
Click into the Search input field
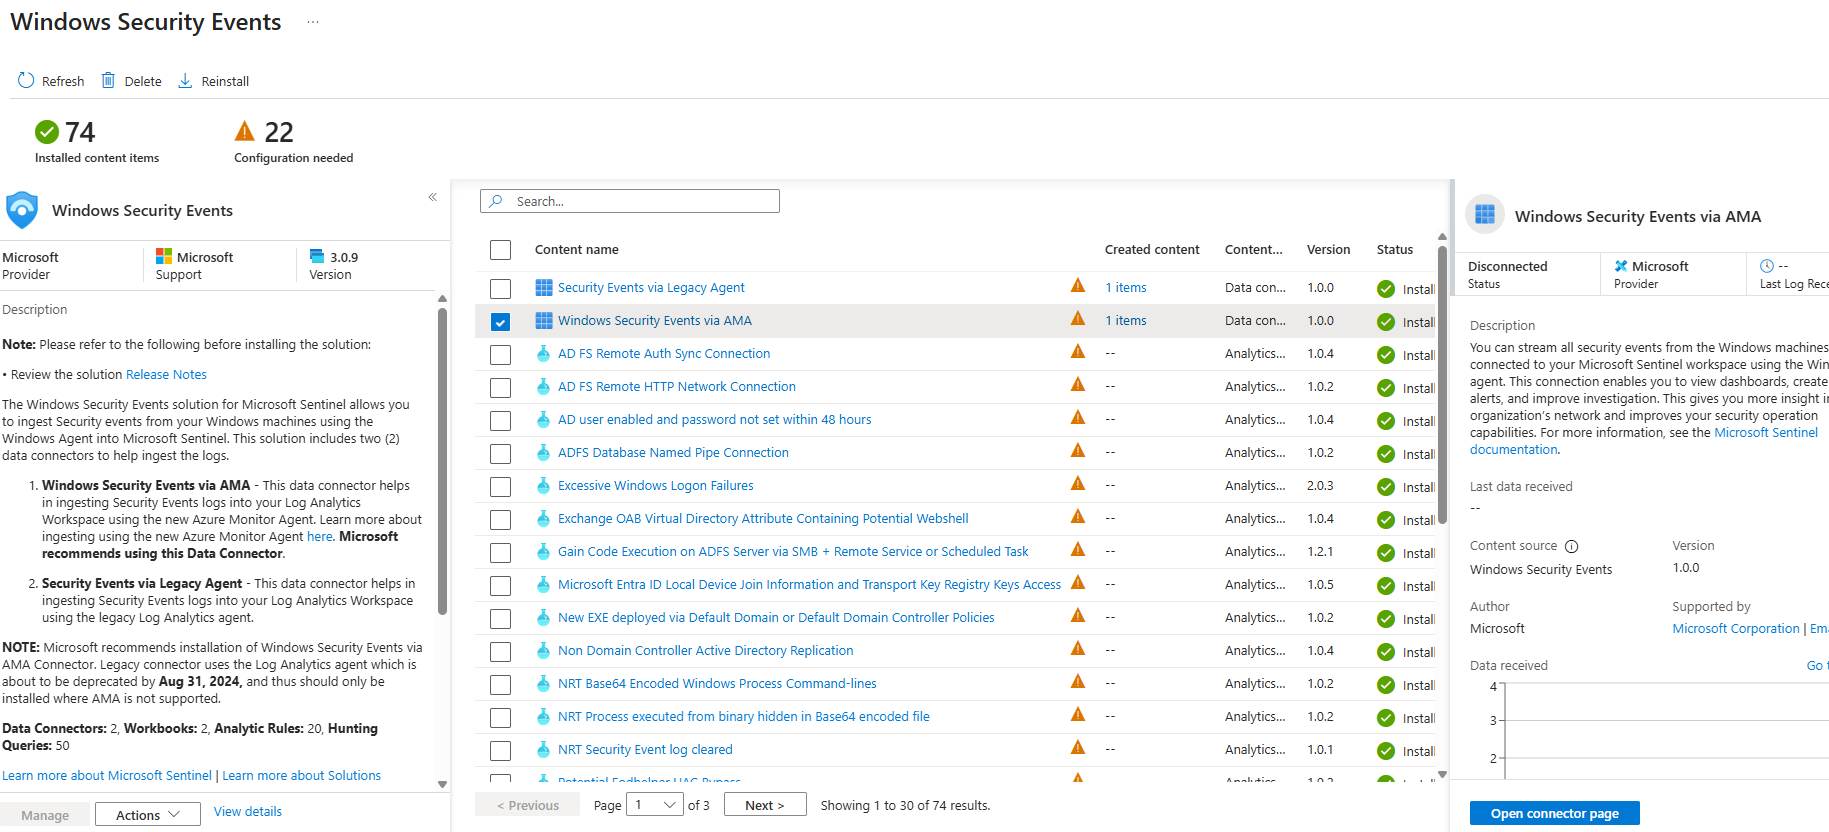point(640,201)
